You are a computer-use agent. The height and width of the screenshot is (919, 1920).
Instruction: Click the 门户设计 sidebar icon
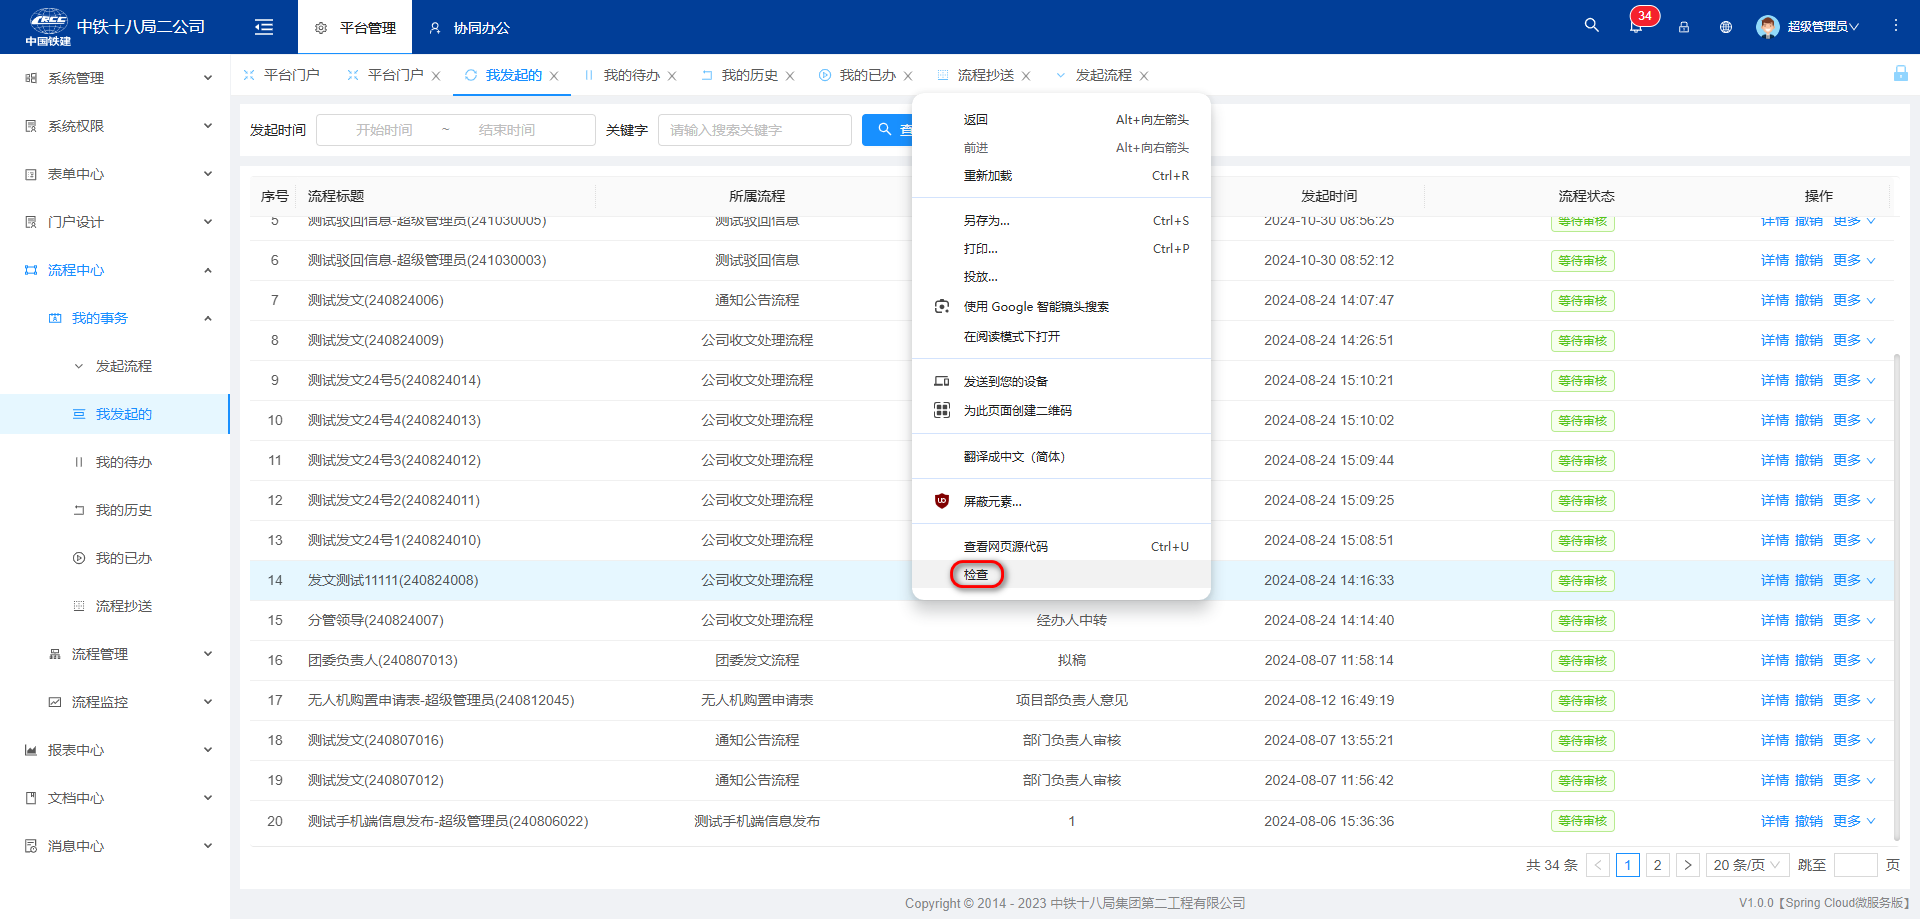click(x=31, y=222)
